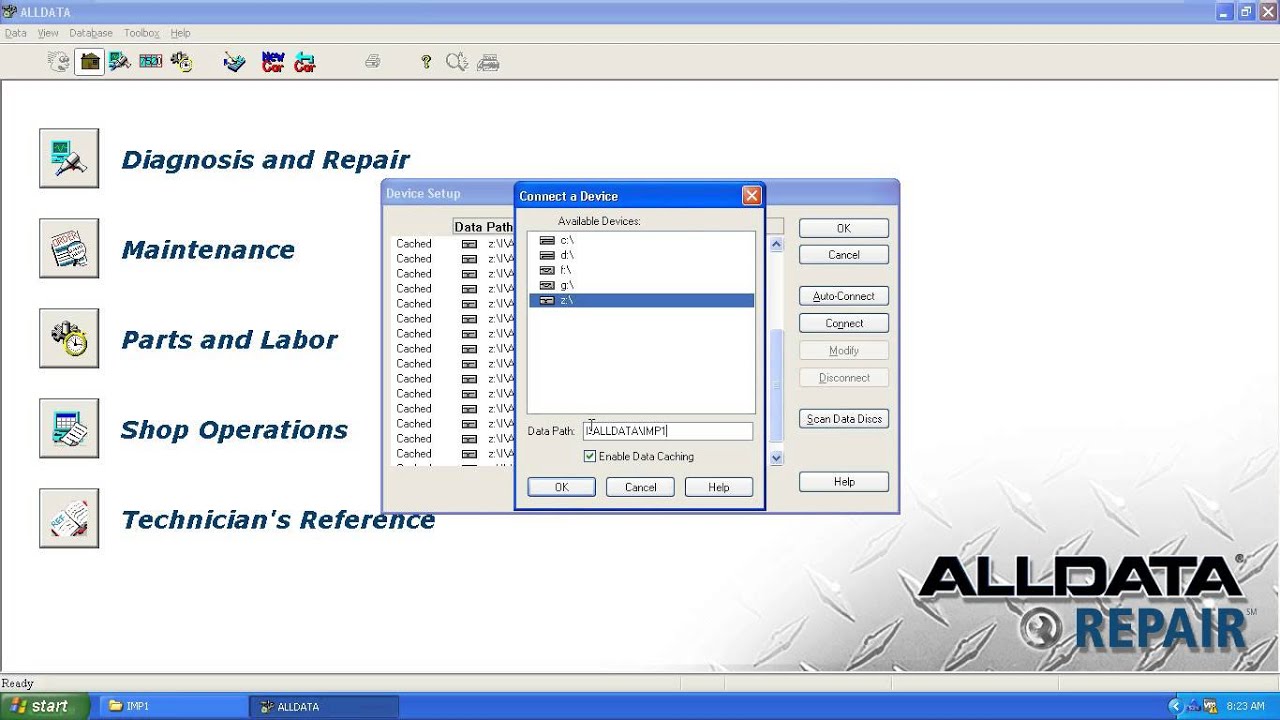Open the Maintenance icon button
The height and width of the screenshot is (720, 1280).
(x=69, y=248)
